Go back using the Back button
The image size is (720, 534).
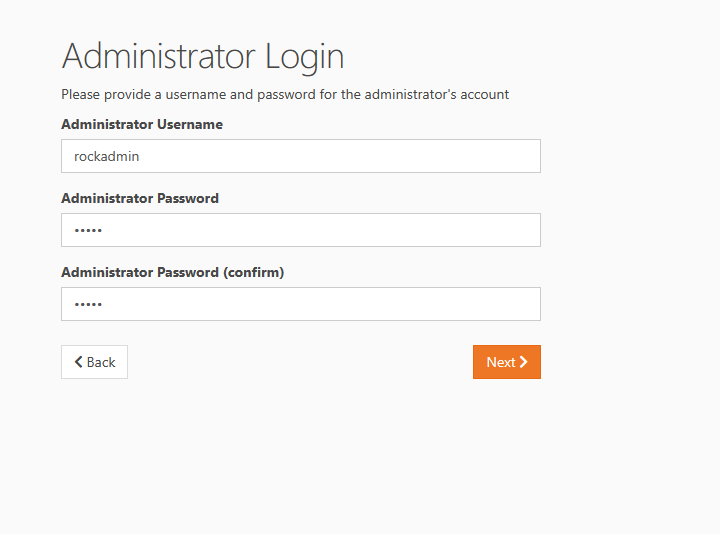point(94,362)
